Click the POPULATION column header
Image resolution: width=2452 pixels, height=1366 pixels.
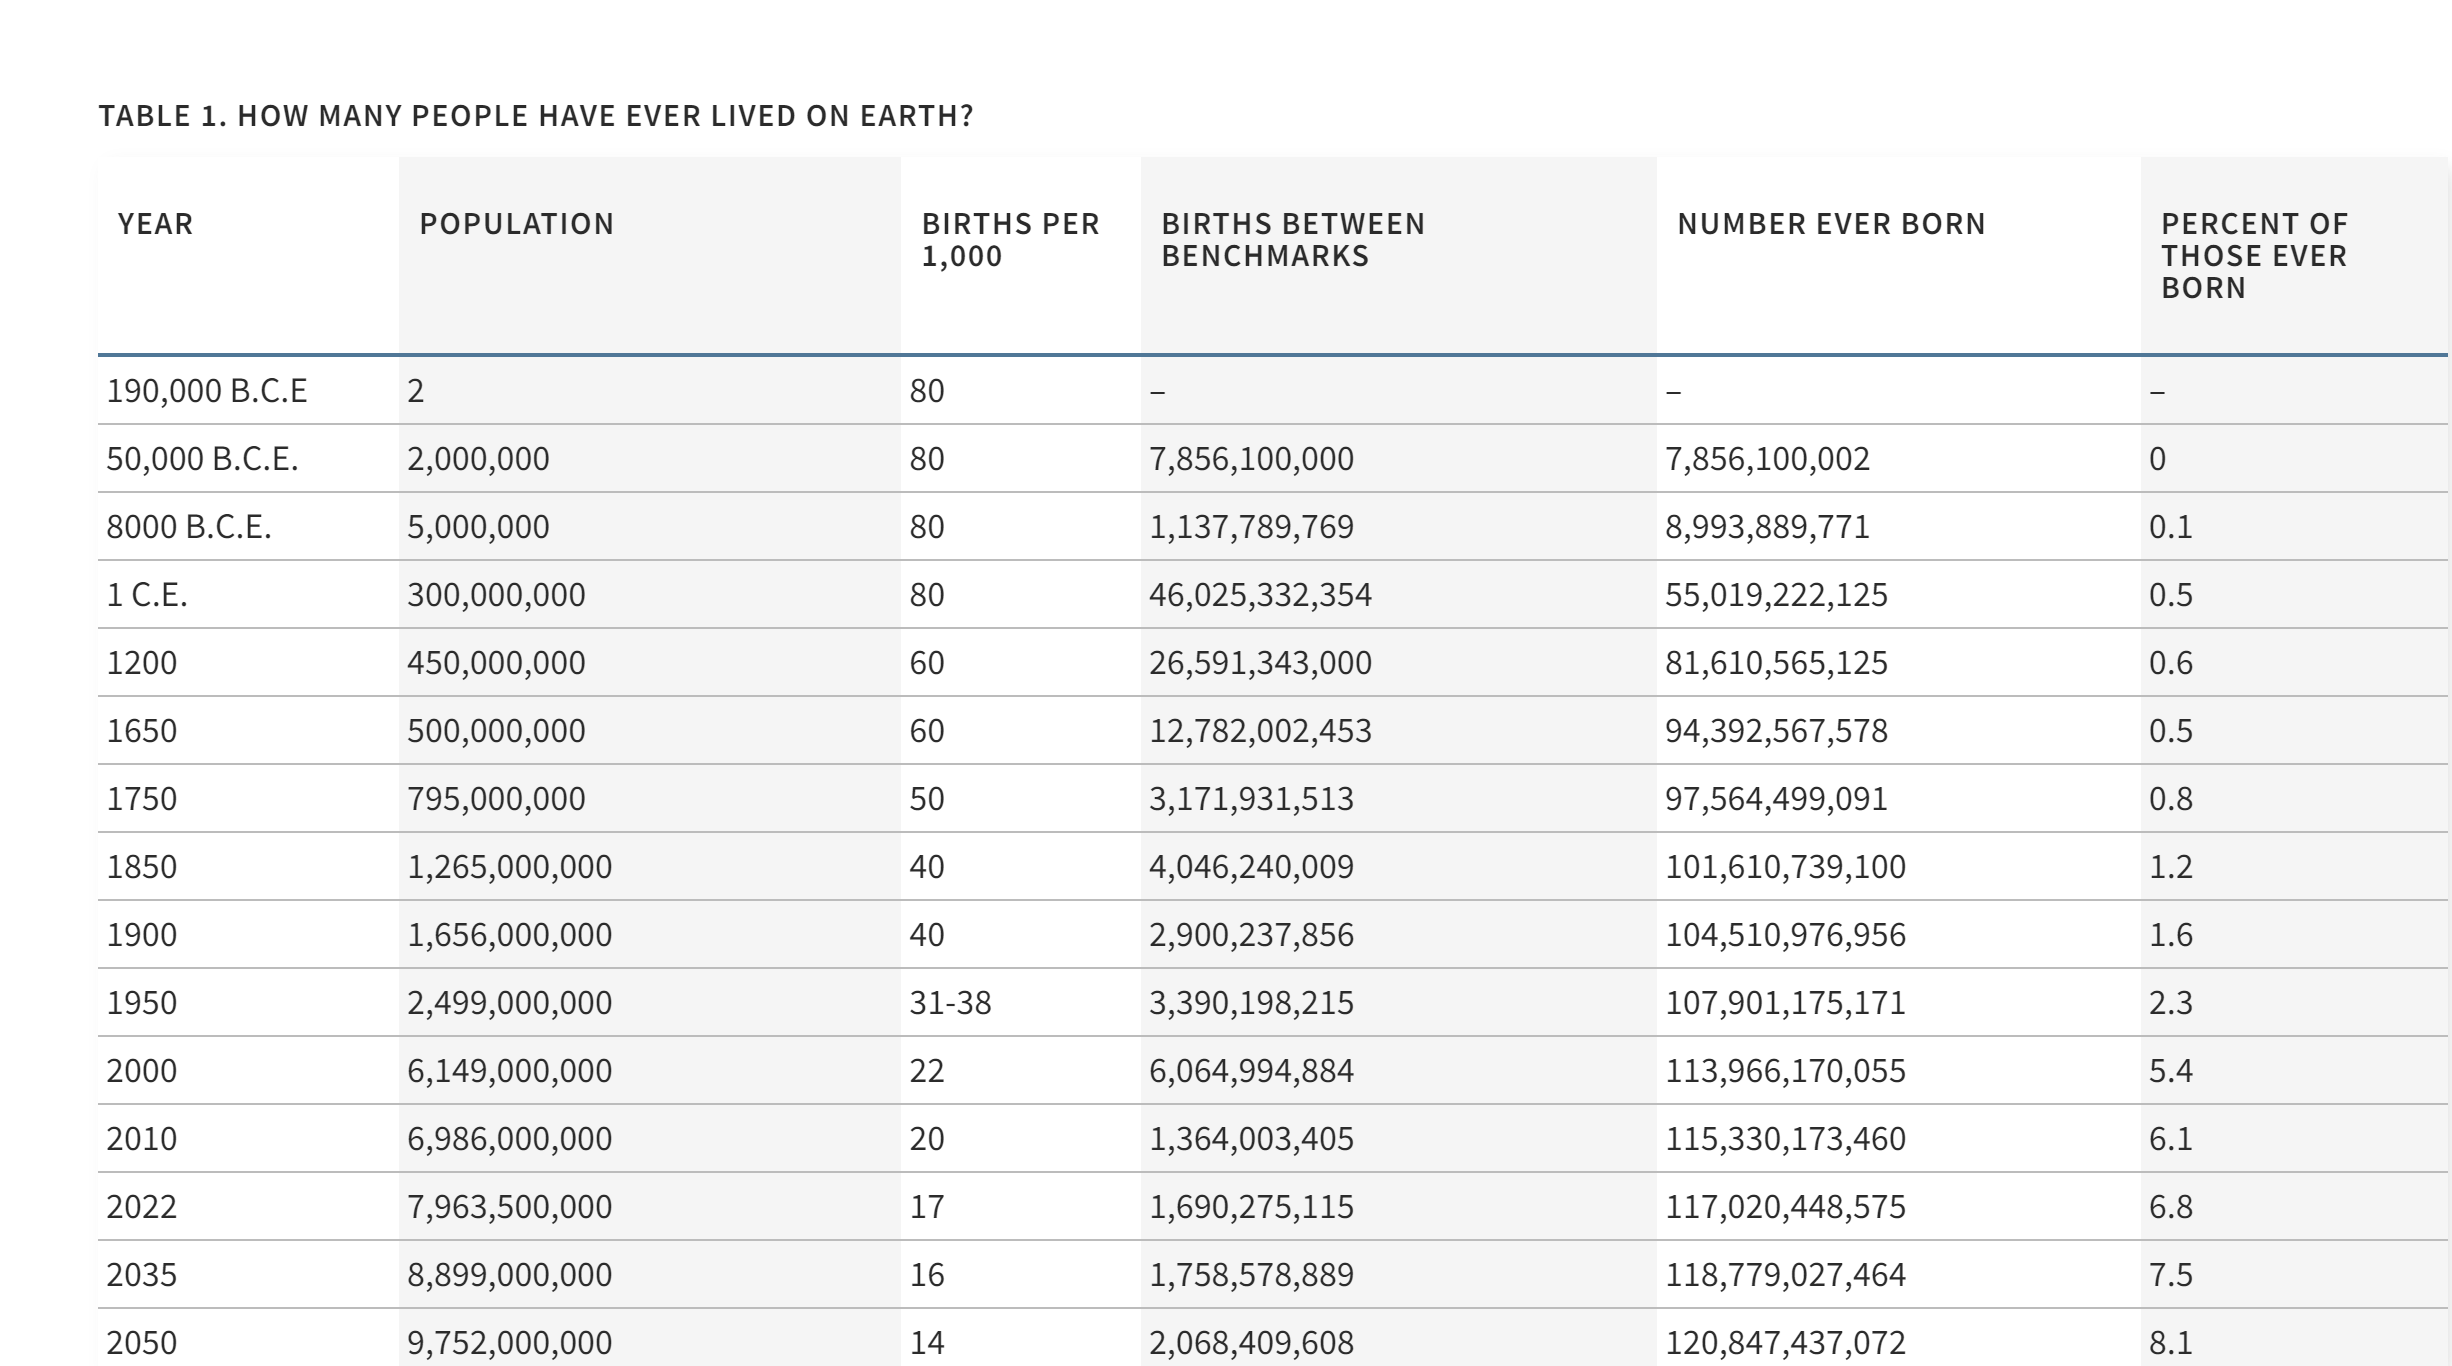click(516, 224)
